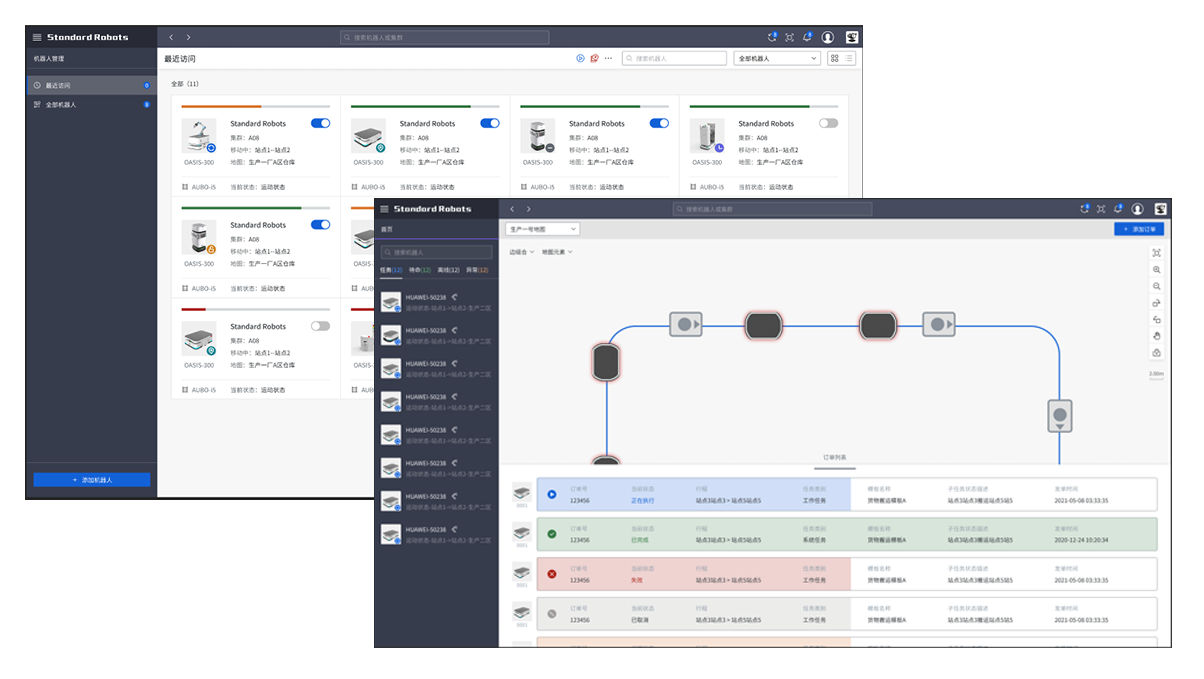1204x679 pixels.
Task: Click fullscreen icon in back window header
Action: [789, 37]
